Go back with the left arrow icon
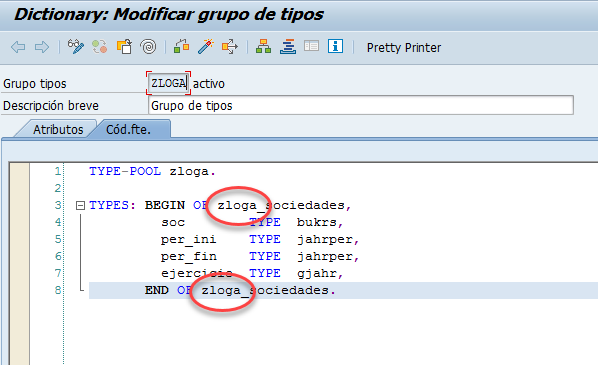Viewport: 598px width, 365px height. (x=18, y=47)
